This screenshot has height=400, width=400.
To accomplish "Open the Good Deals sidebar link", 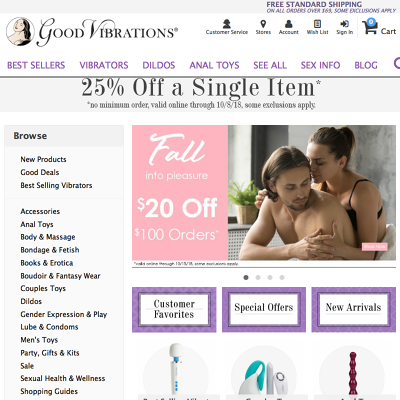I will pos(40,172).
